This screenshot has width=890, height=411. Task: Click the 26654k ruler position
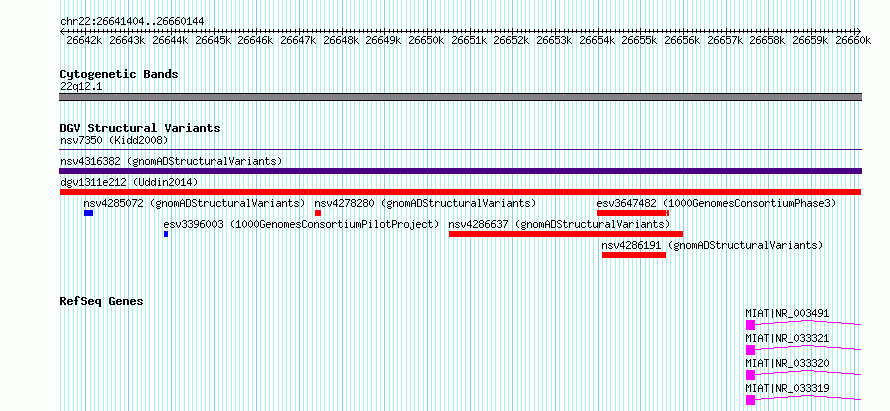(x=597, y=40)
